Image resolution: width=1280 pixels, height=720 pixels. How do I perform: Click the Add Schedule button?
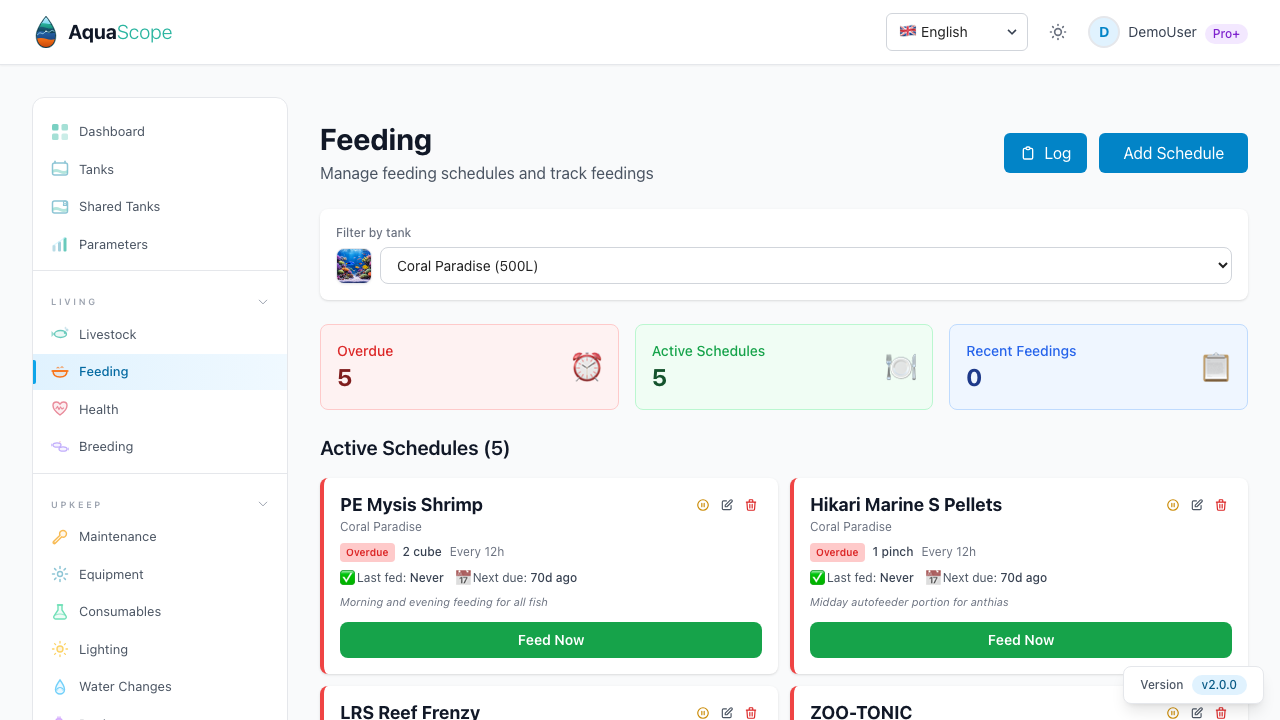tap(1173, 153)
